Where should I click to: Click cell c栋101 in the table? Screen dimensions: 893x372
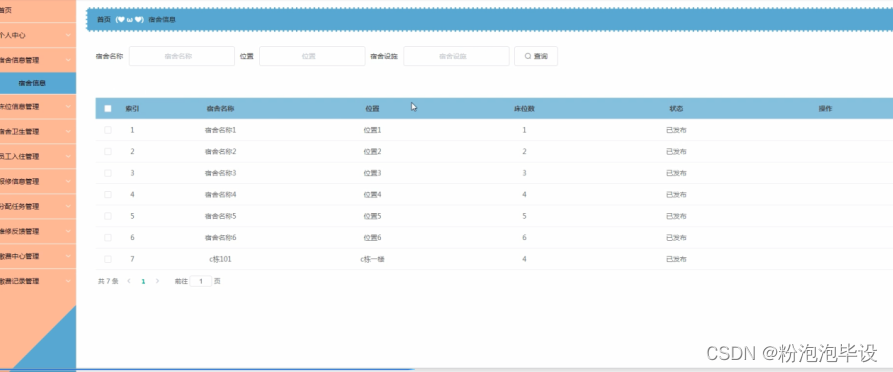coord(220,259)
